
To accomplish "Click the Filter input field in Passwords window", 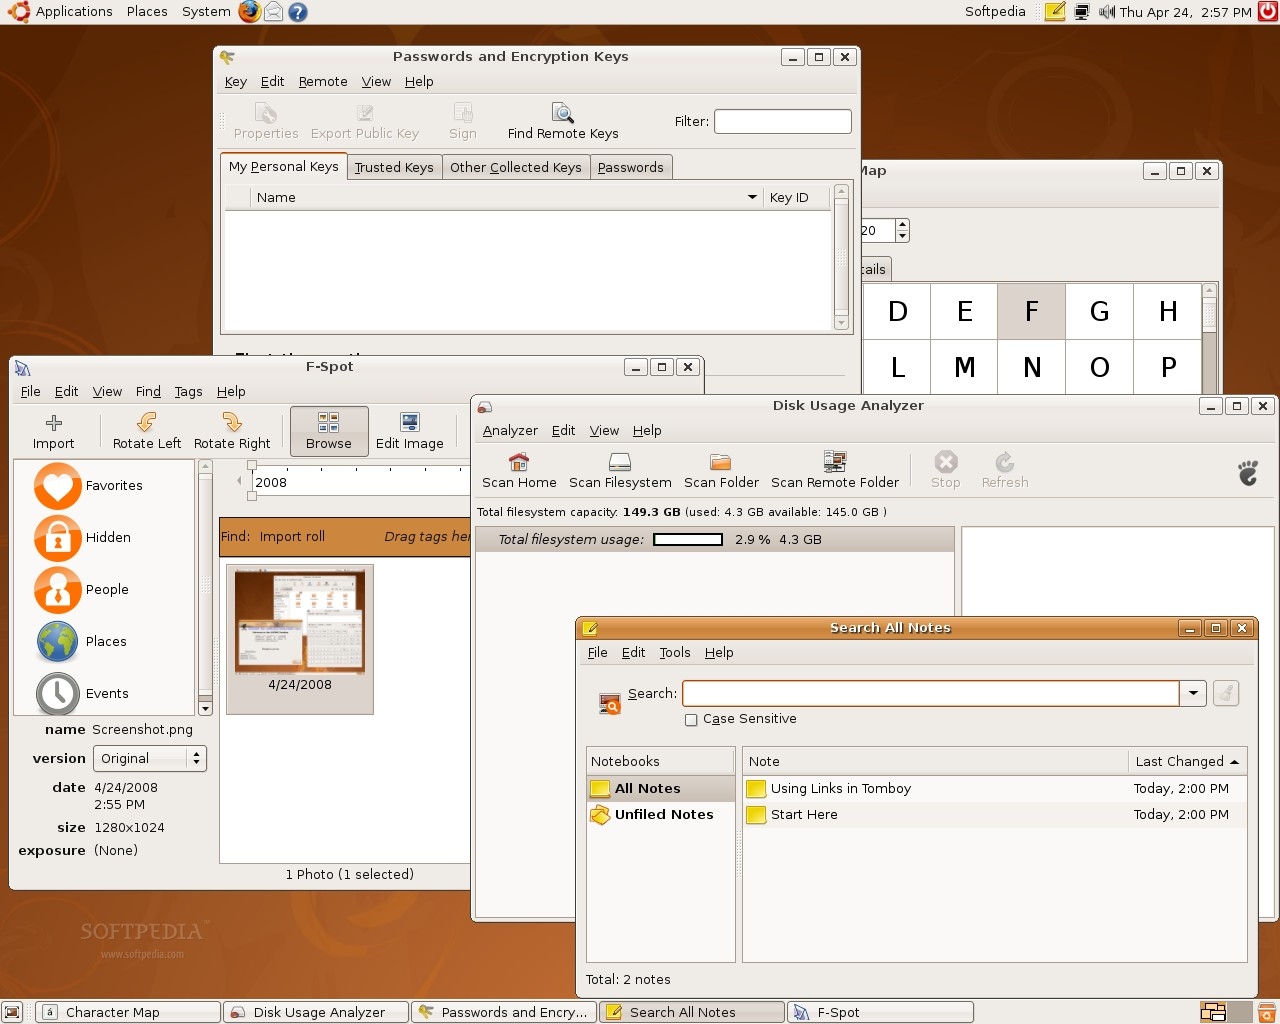I will click(783, 122).
